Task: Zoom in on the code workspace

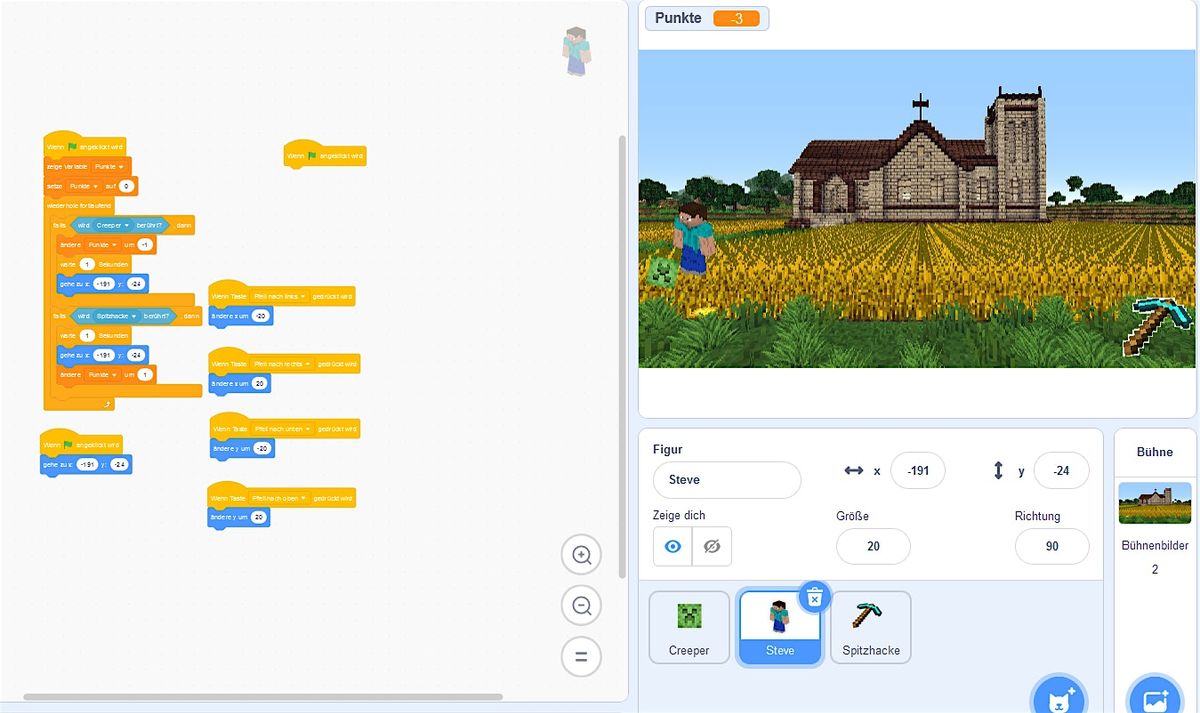Action: click(x=581, y=554)
